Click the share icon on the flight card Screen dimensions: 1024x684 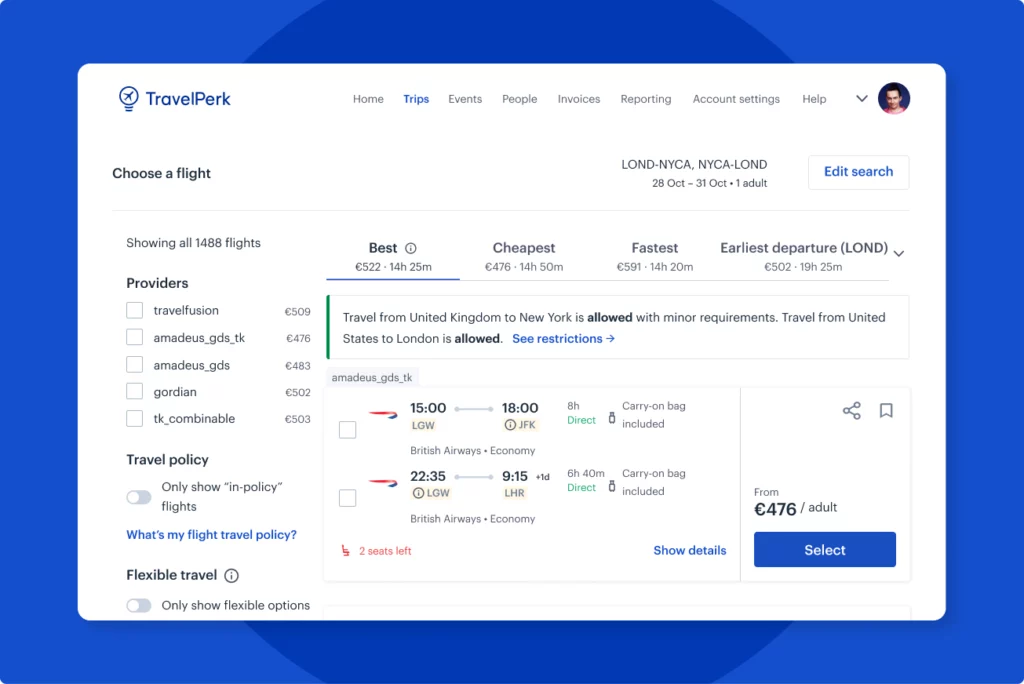pos(851,410)
